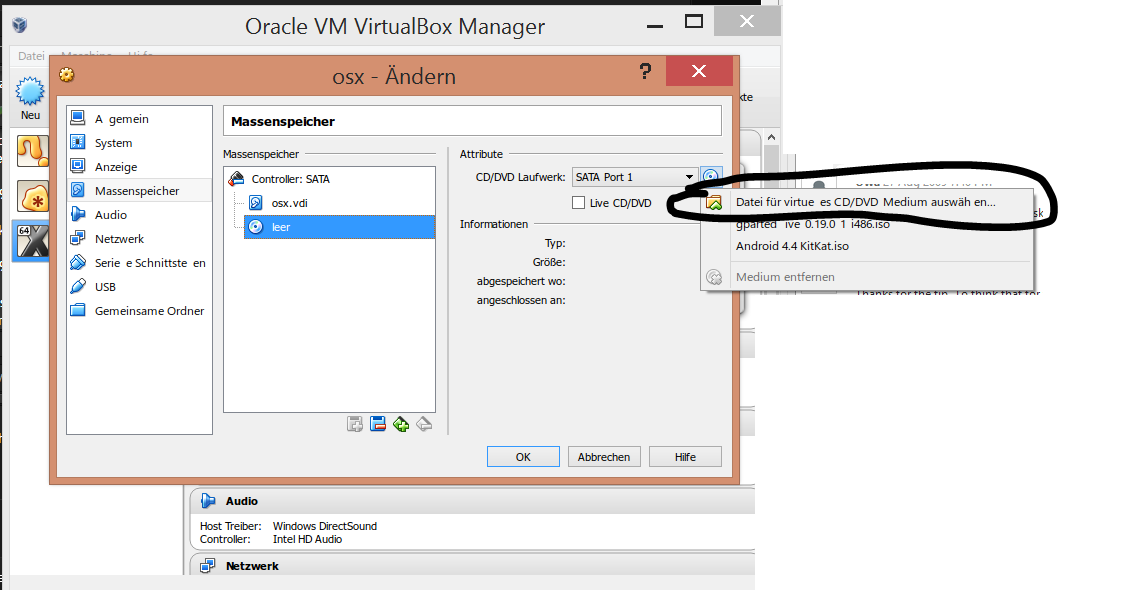This screenshot has width=1134, height=590.
Task: Minimize the VirtualBox Manager window
Action: pyautogui.click(x=655, y=25)
